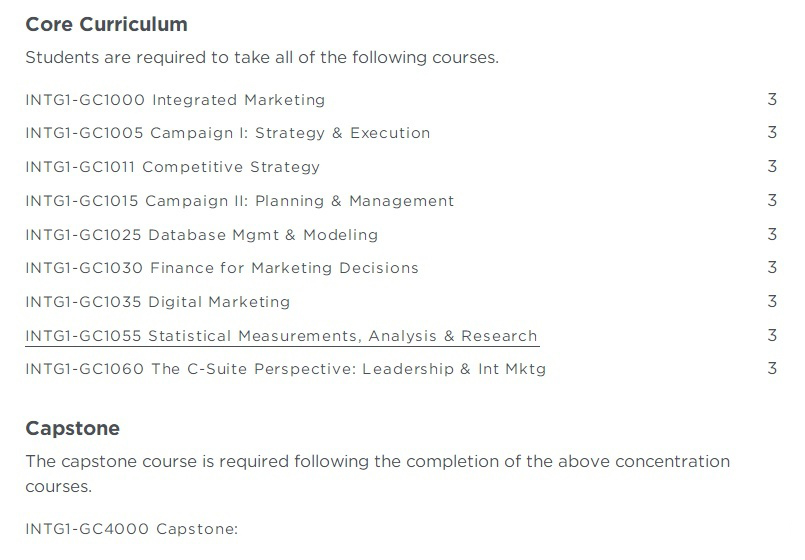Image resolution: width=805 pixels, height=560 pixels.
Task: Open Finance for Marketing Decisions course
Action: pyautogui.click(x=221, y=268)
